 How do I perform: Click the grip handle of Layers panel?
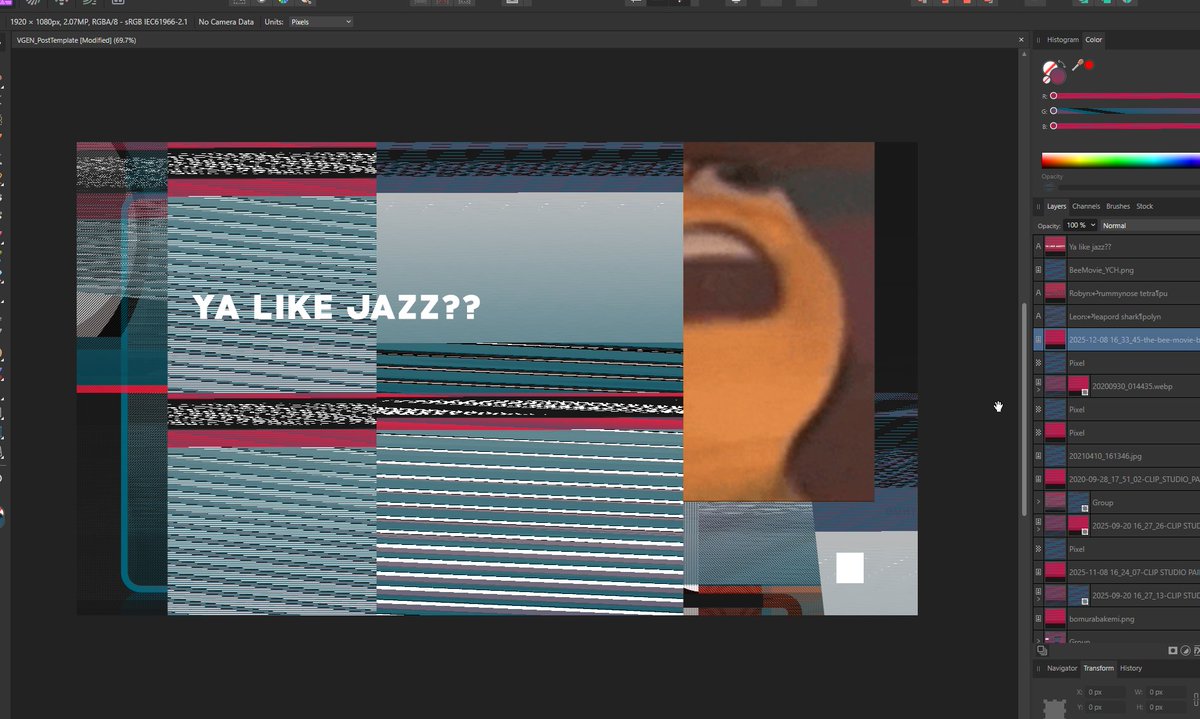tap(1038, 206)
